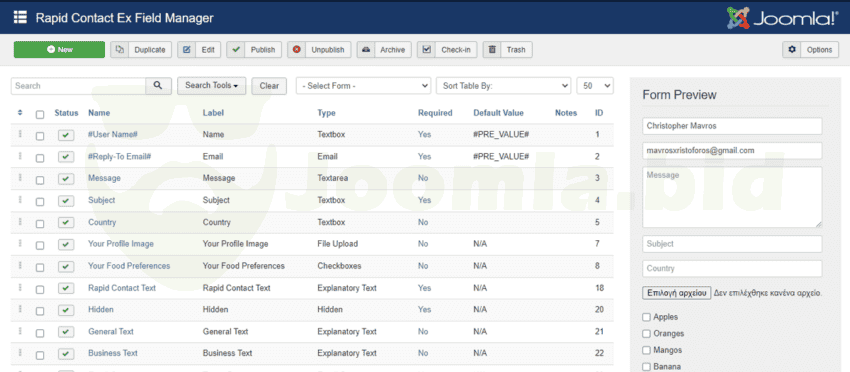Tick the checkbox for Your Food Preferences row

(40, 268)
